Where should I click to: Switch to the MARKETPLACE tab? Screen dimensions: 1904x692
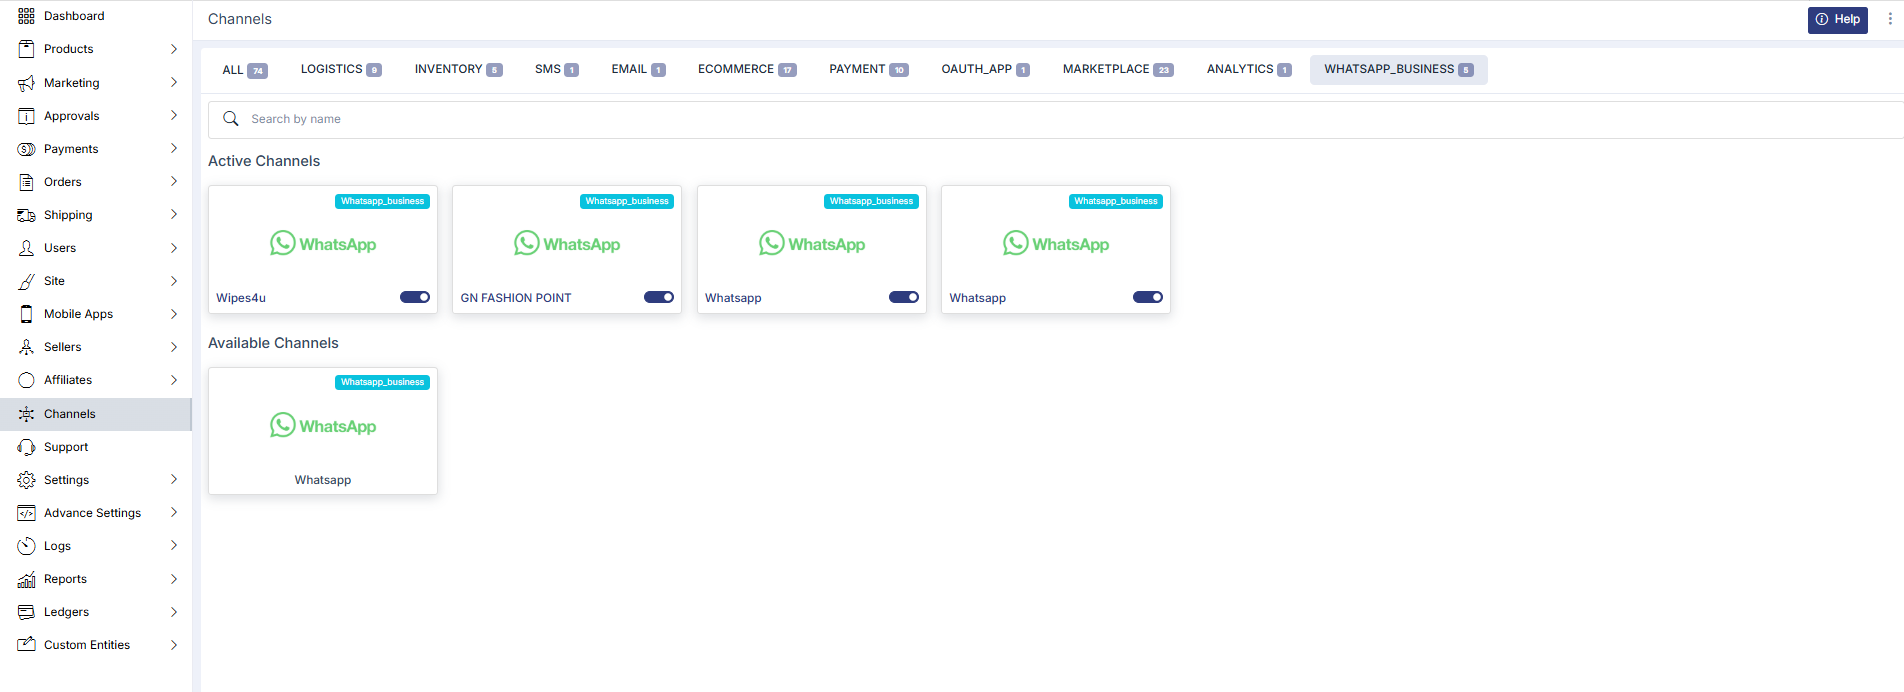click(1118, 70)
